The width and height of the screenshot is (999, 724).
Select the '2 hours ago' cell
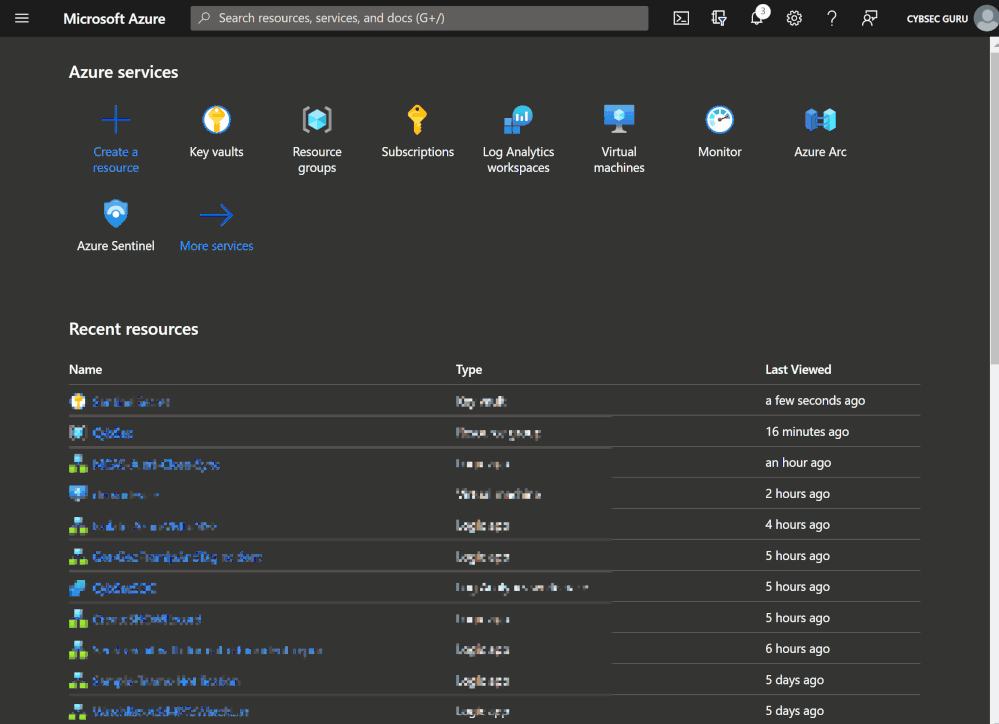coord(798,493)
